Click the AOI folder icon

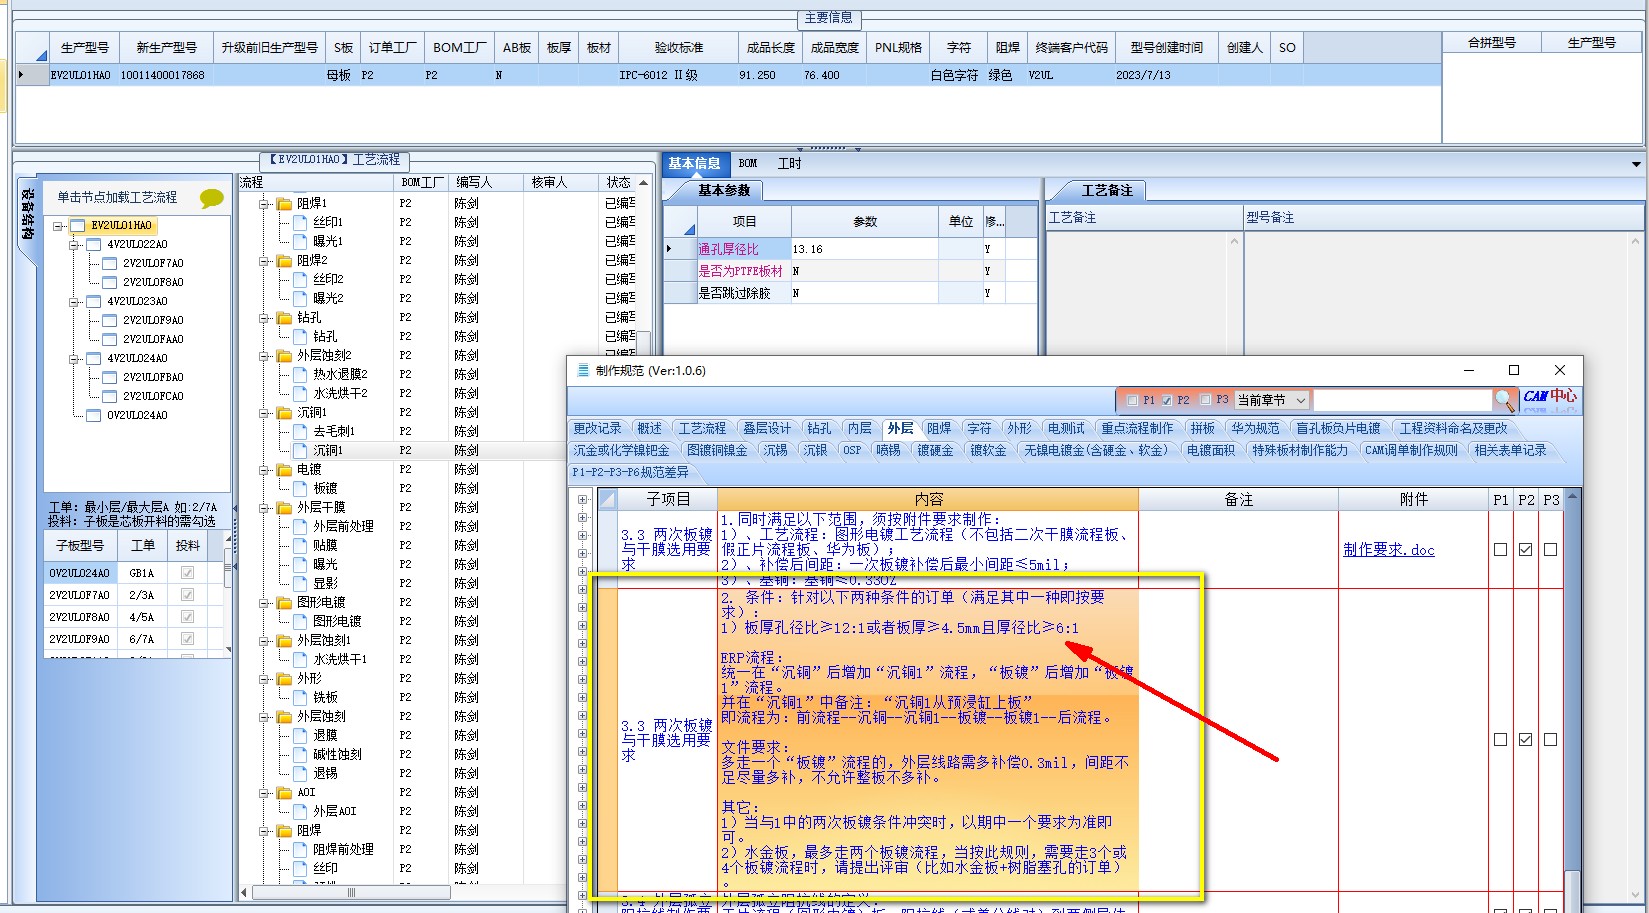[x=284, y=792]
